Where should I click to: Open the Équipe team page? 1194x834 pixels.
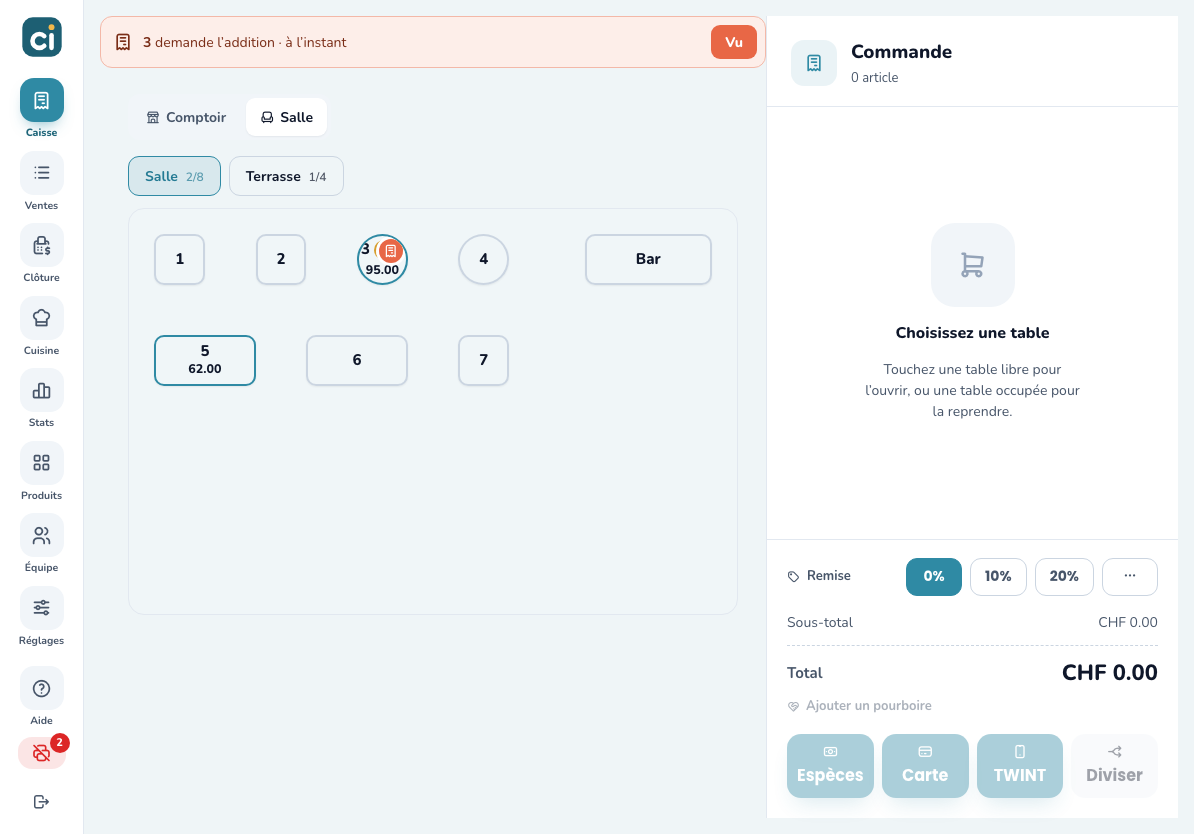coord(41,536)
